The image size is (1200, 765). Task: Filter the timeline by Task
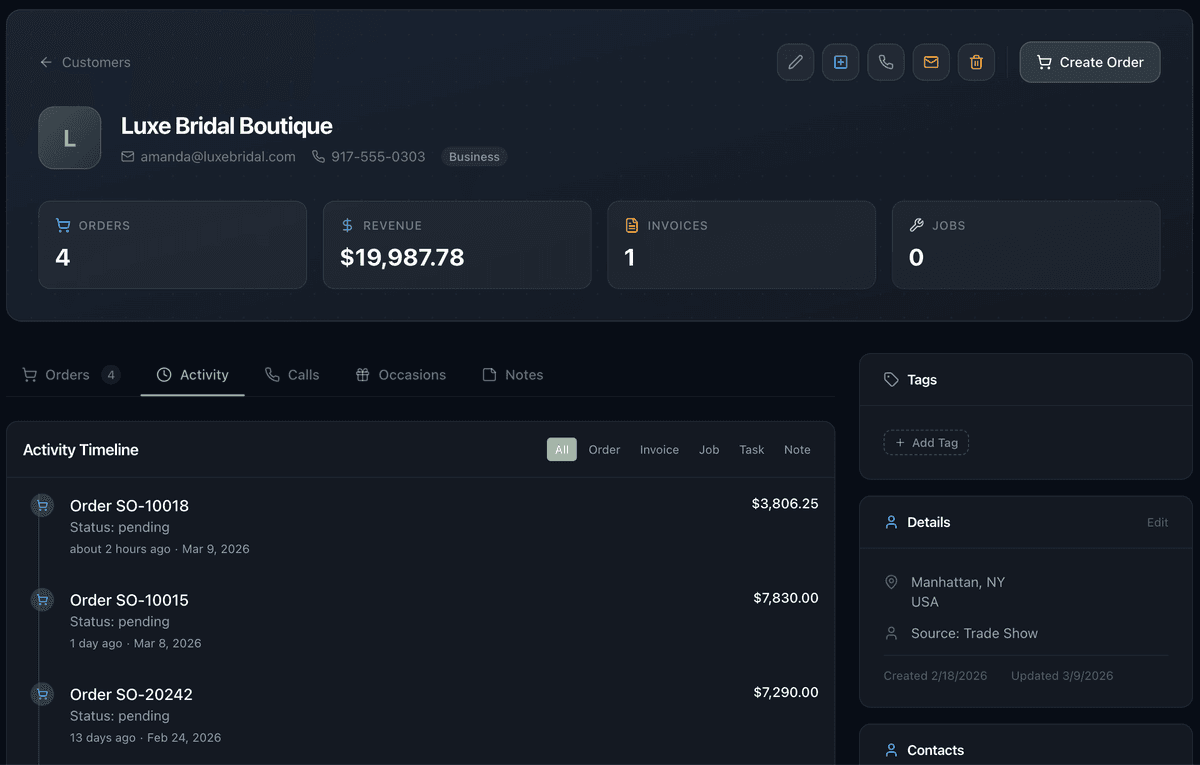click(x=752, y=450)
